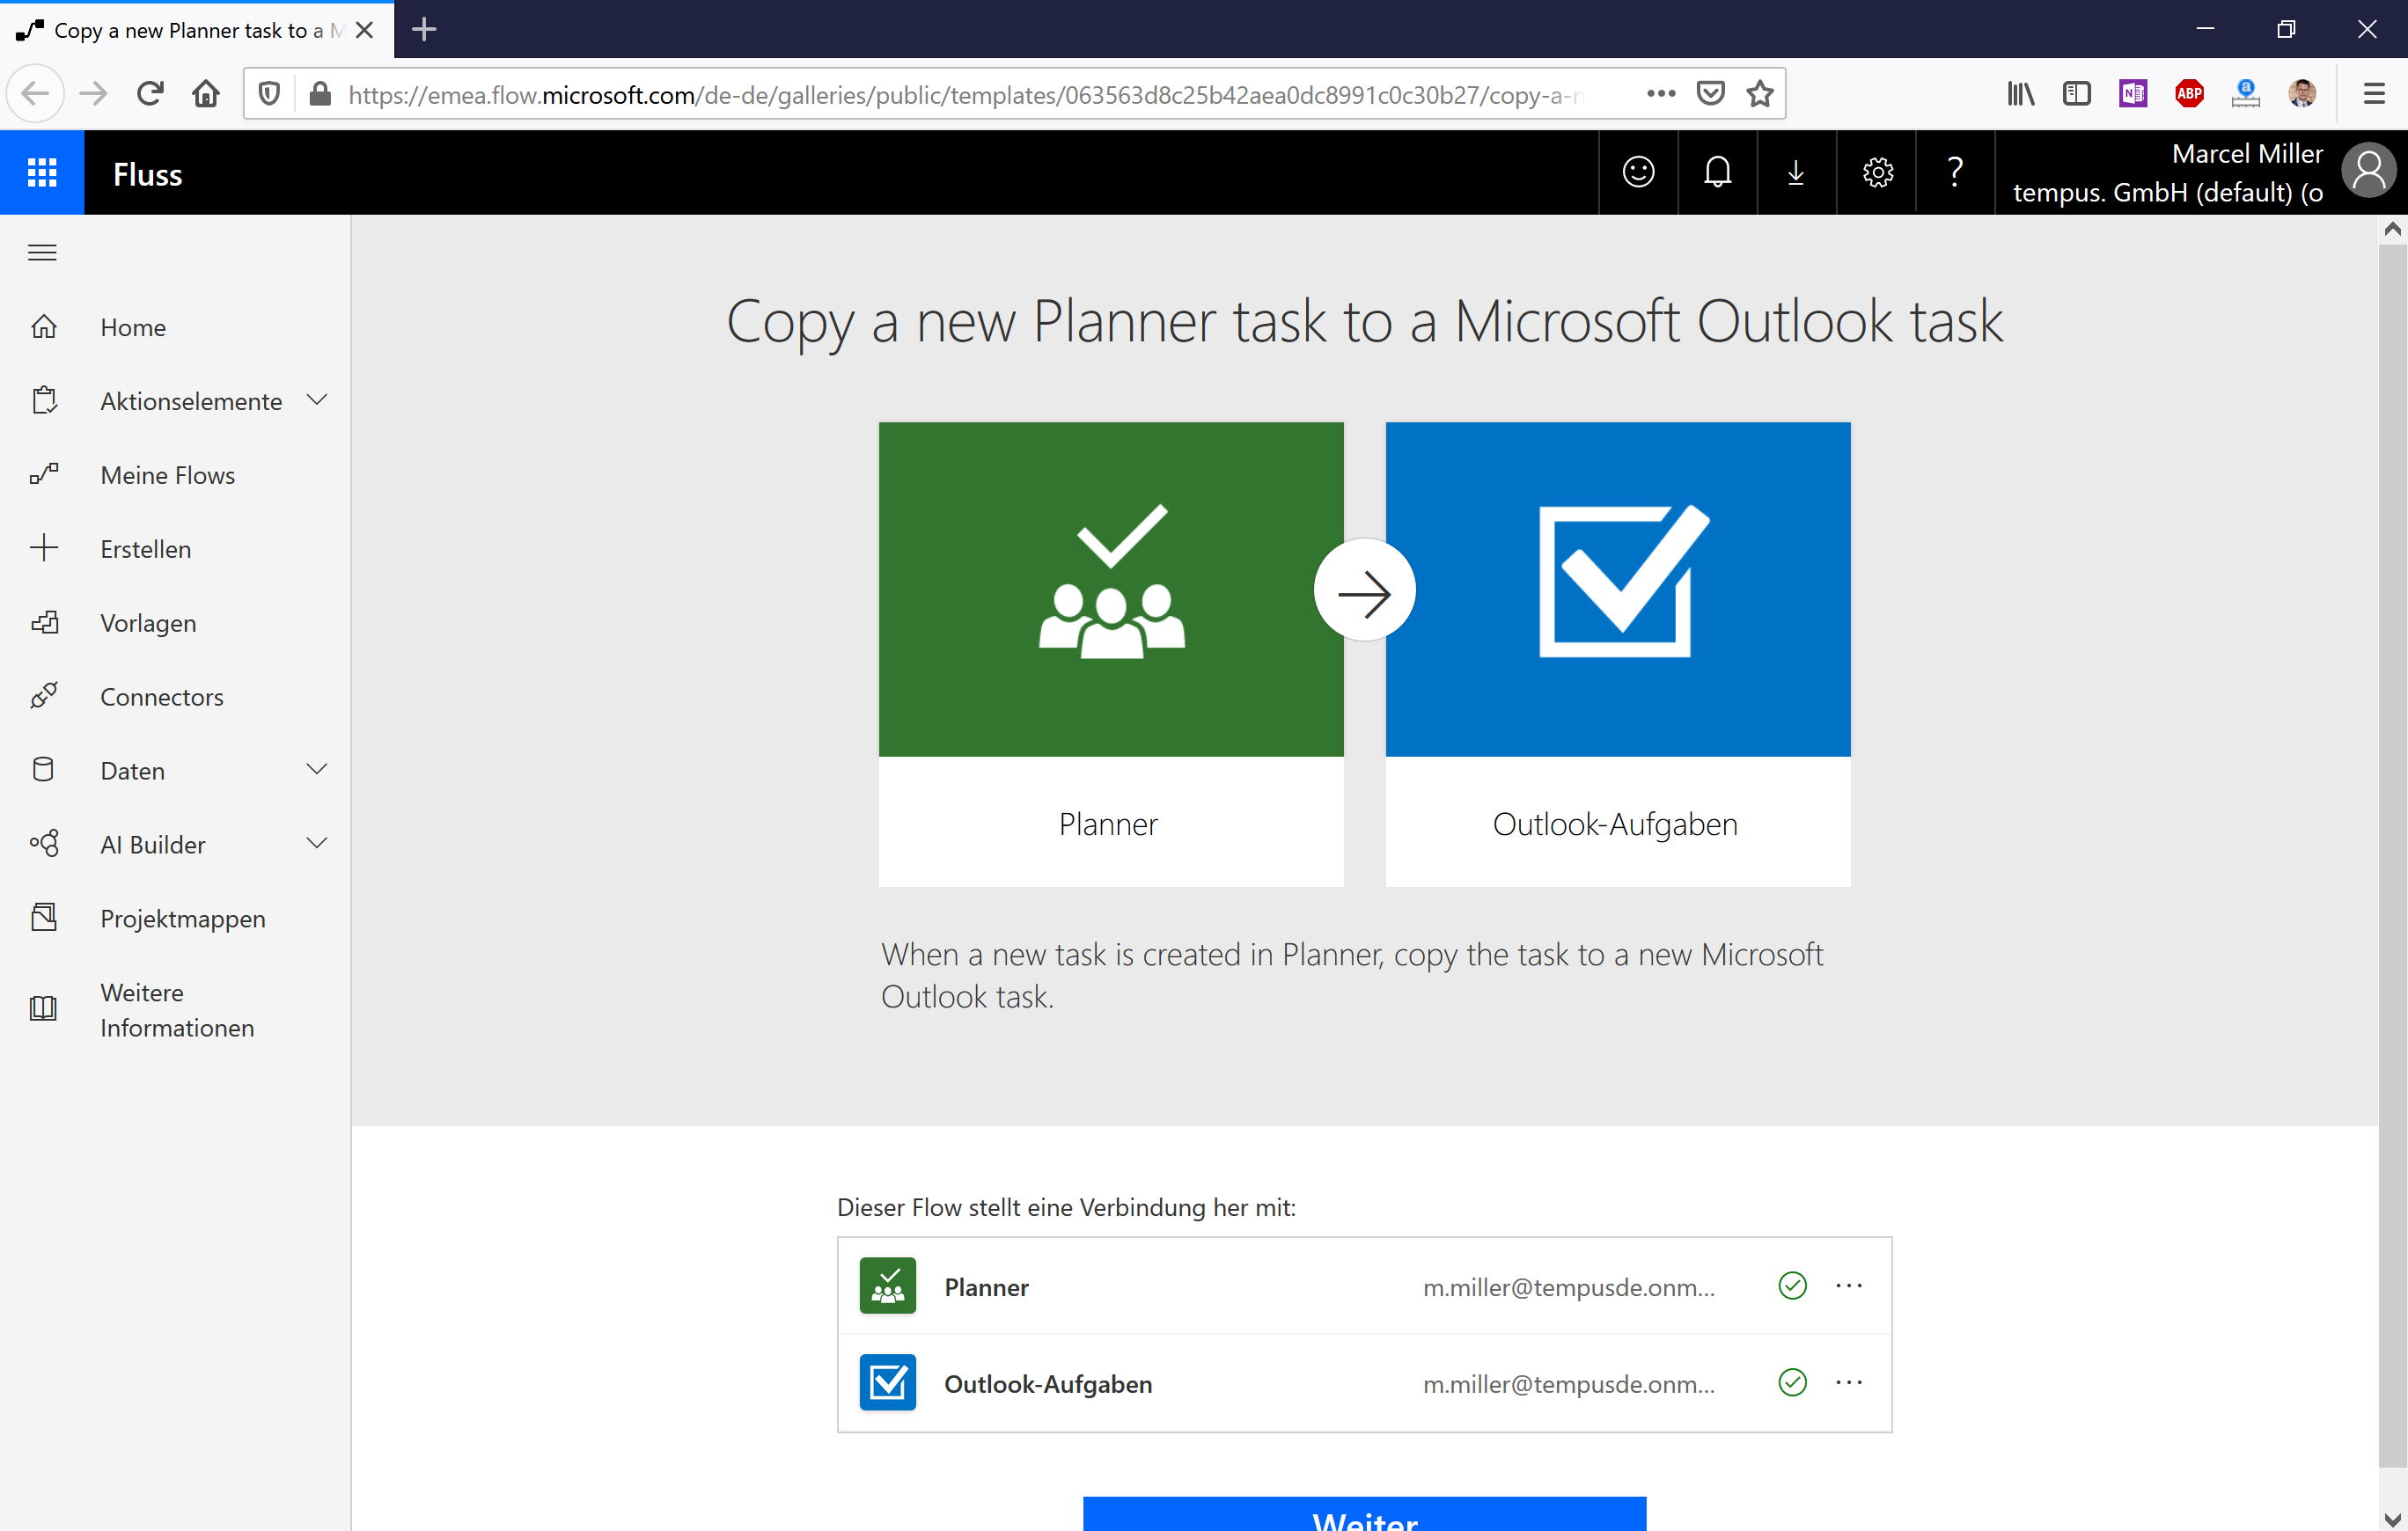Screen dimensions: 2408x1531
Task: Open a new browser tab
Action: tap(424, 29)
